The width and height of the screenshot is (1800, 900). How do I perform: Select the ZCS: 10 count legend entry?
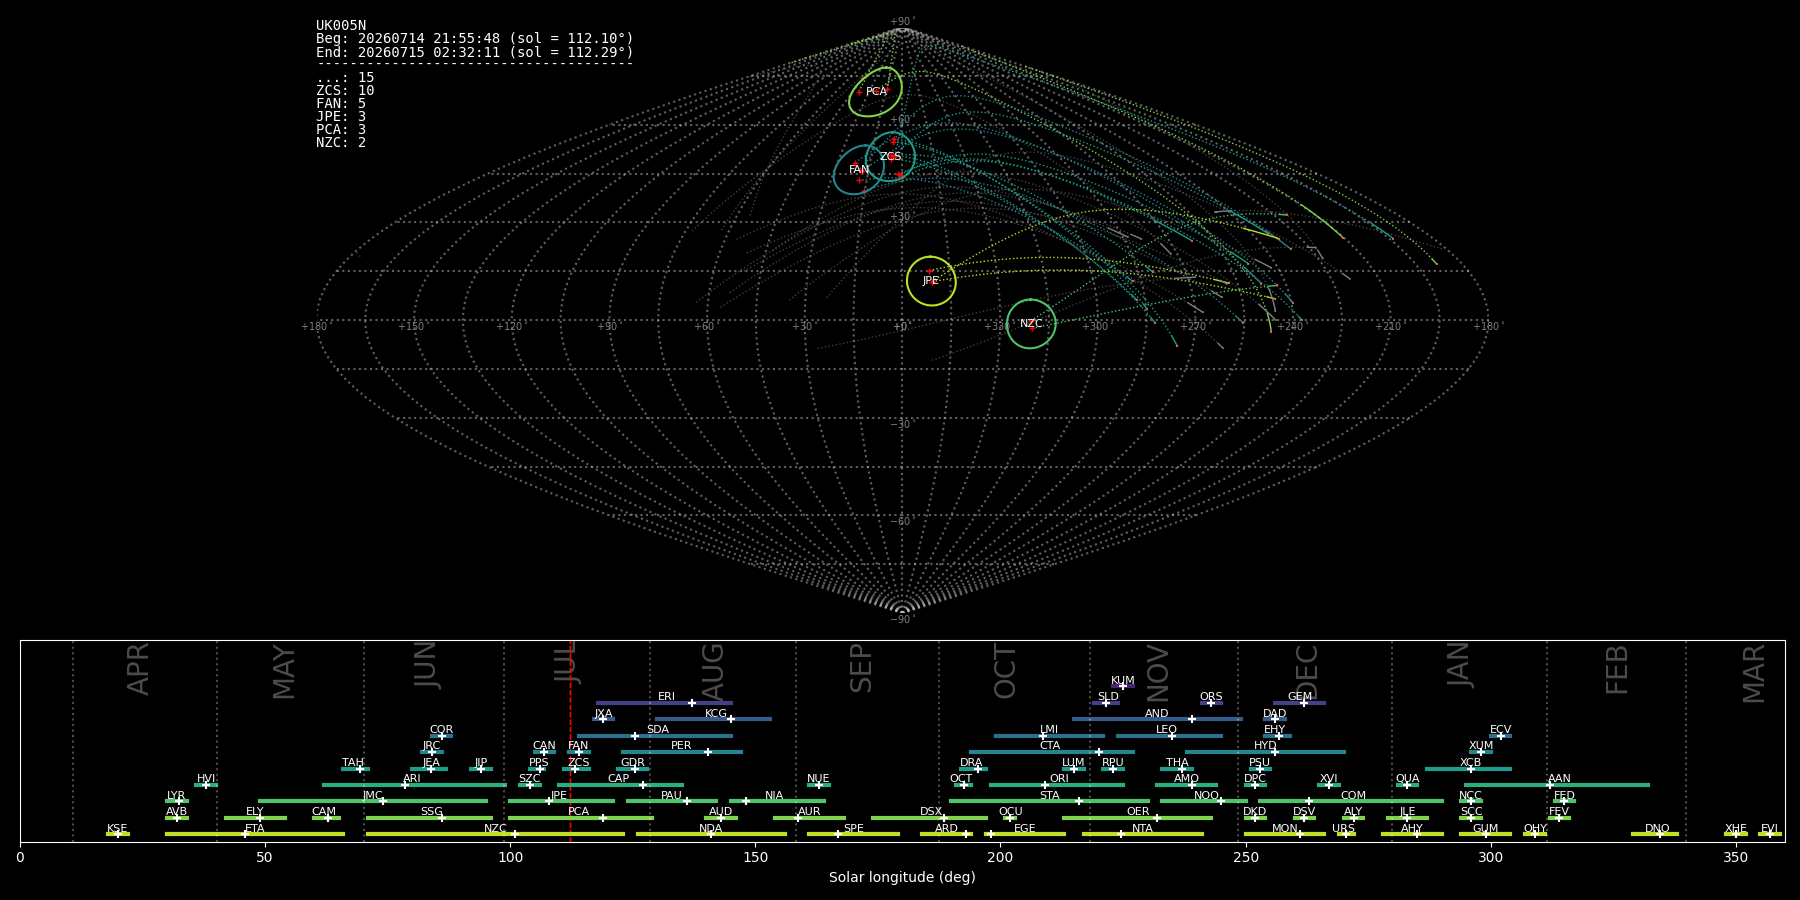click(x=345, y=91)
